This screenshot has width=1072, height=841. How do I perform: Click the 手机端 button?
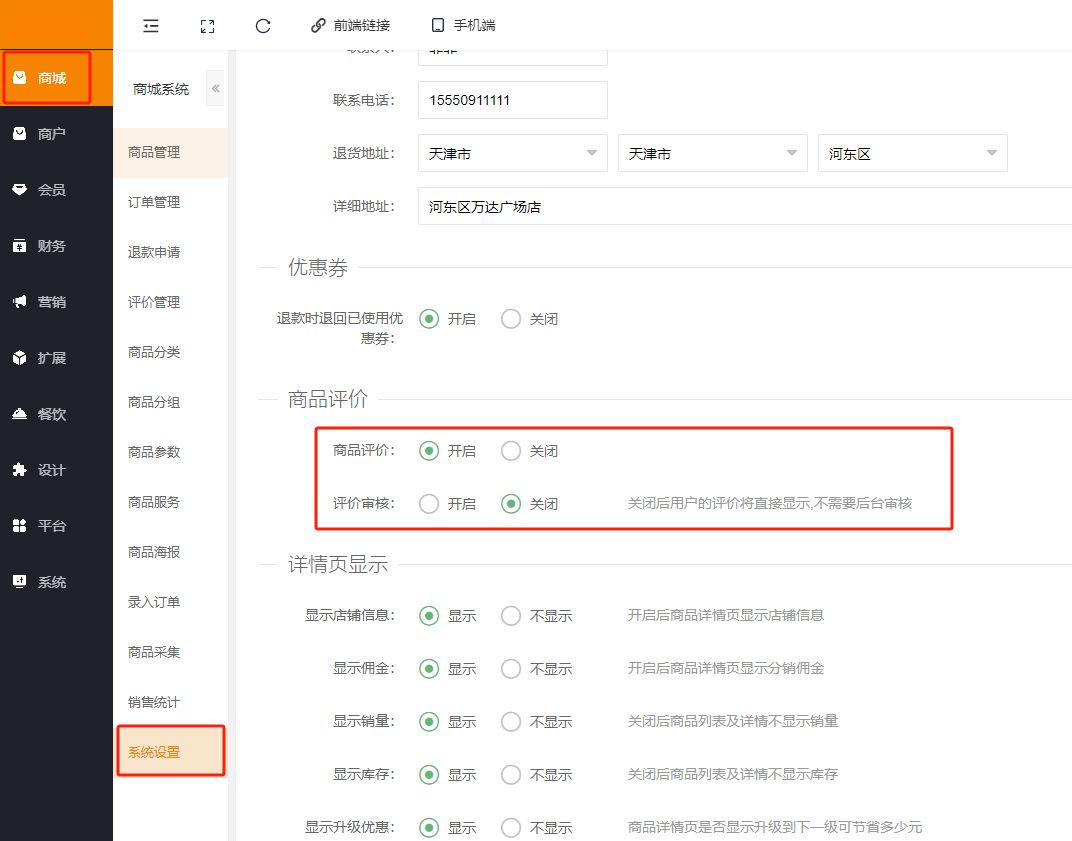click(x=463, y=26)
